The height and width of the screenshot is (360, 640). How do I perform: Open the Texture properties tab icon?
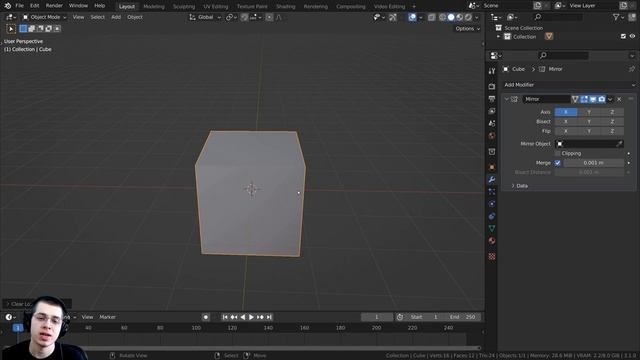click(x=492, y=256)
